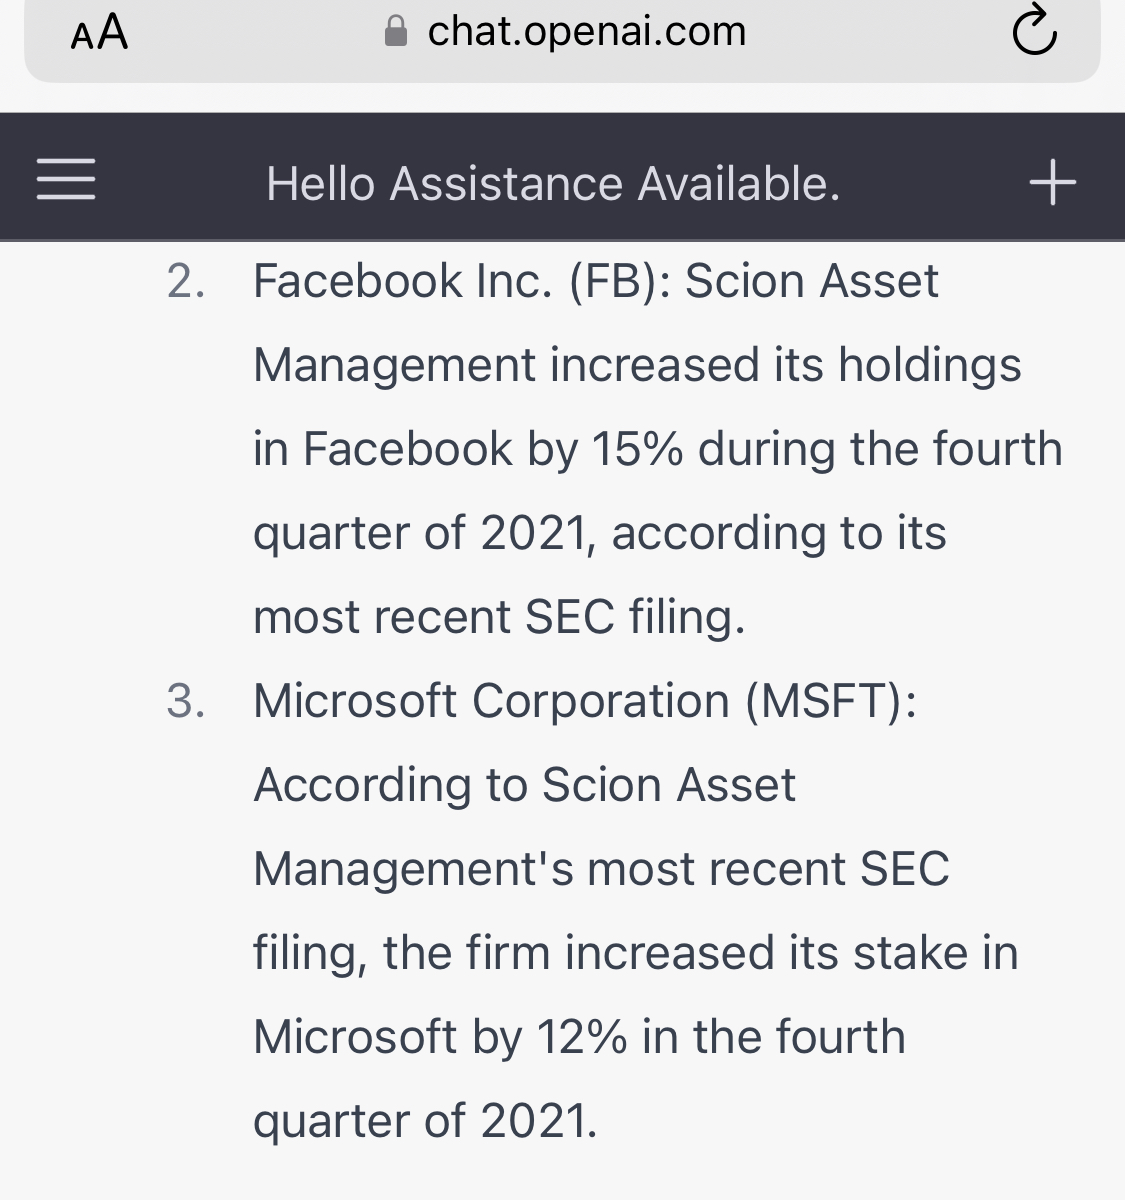Tap the padlock icon in address bar
This screenshot has width=1125, height=1200.
[396, 32]
